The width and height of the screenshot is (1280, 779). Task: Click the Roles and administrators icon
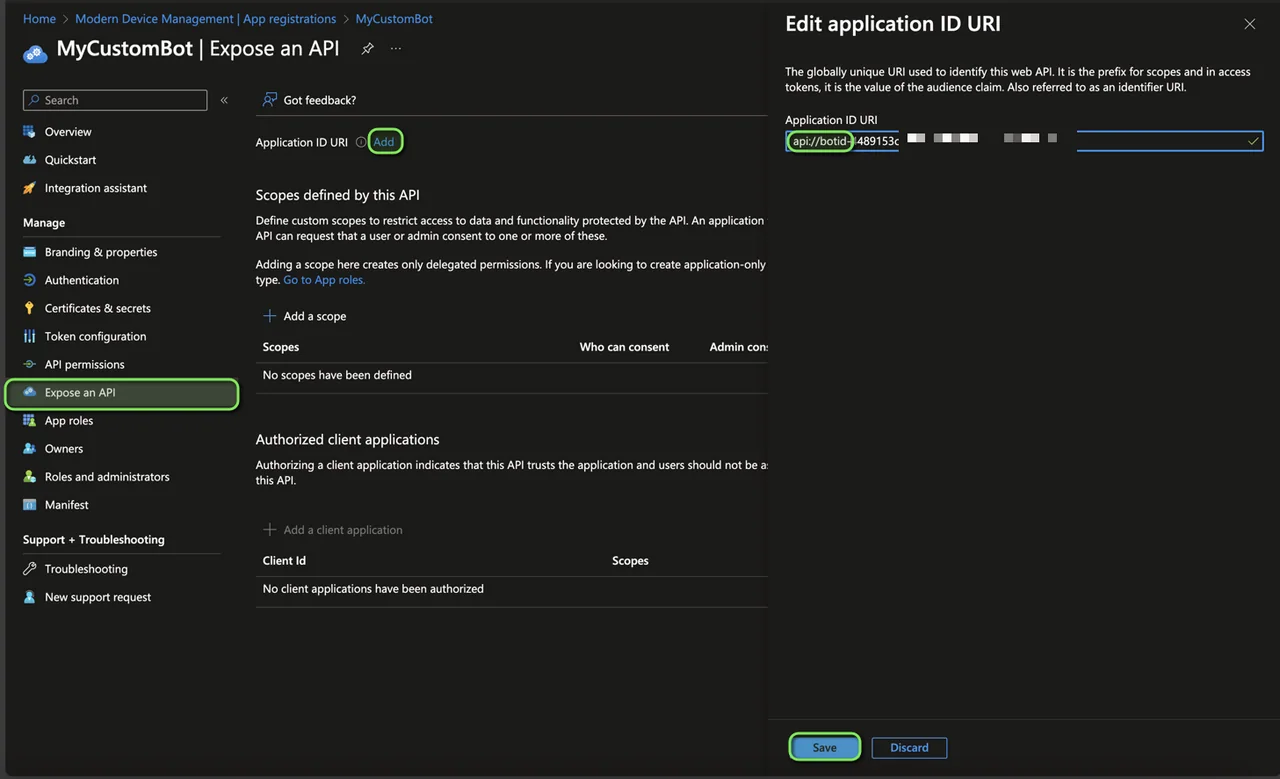coord(30,477)
